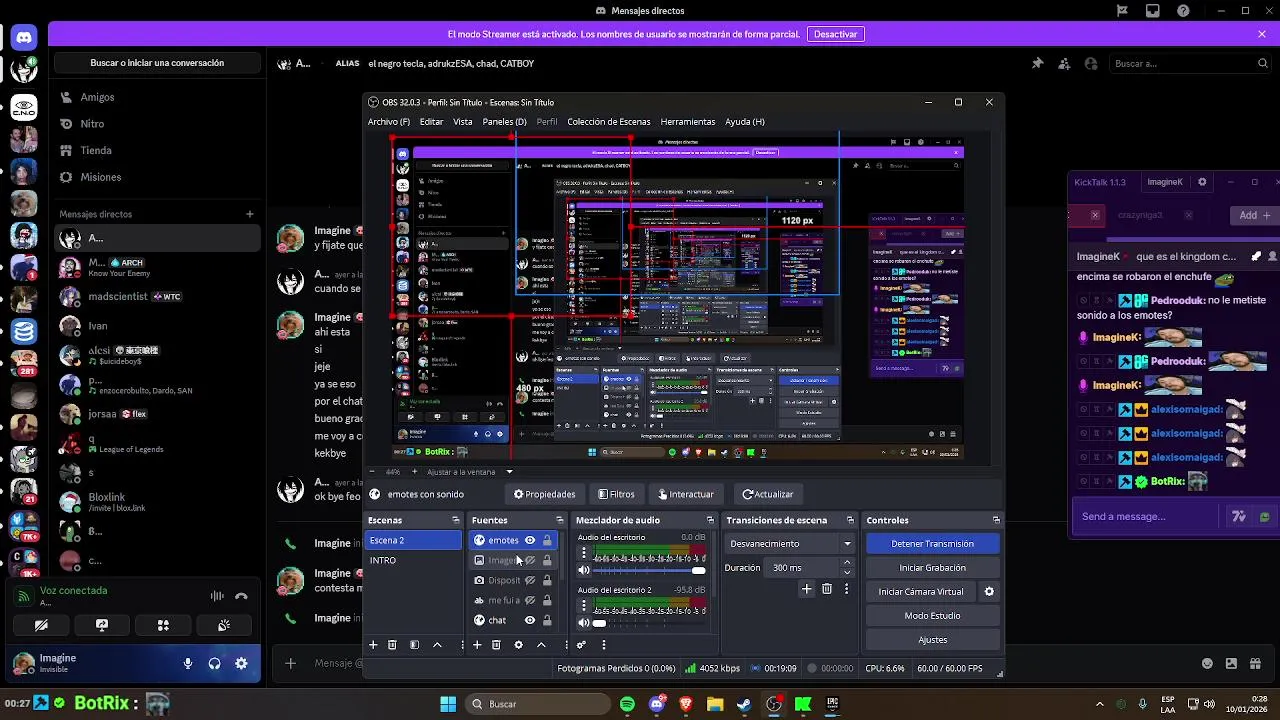
Task: Open Audio del escritorio 2 options dots
Action: [584, 605]
